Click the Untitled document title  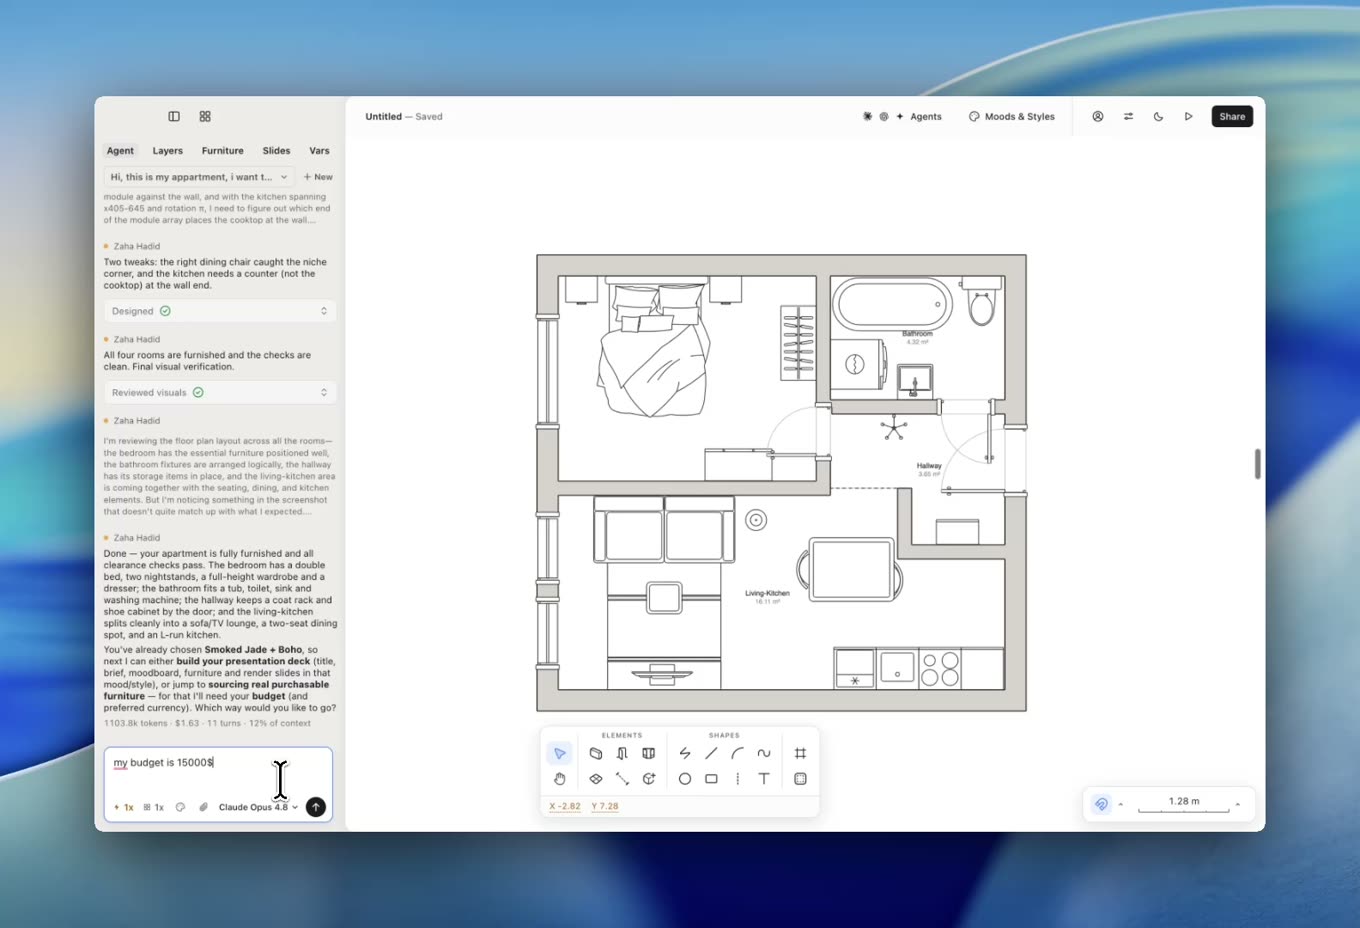coord(383,116)
